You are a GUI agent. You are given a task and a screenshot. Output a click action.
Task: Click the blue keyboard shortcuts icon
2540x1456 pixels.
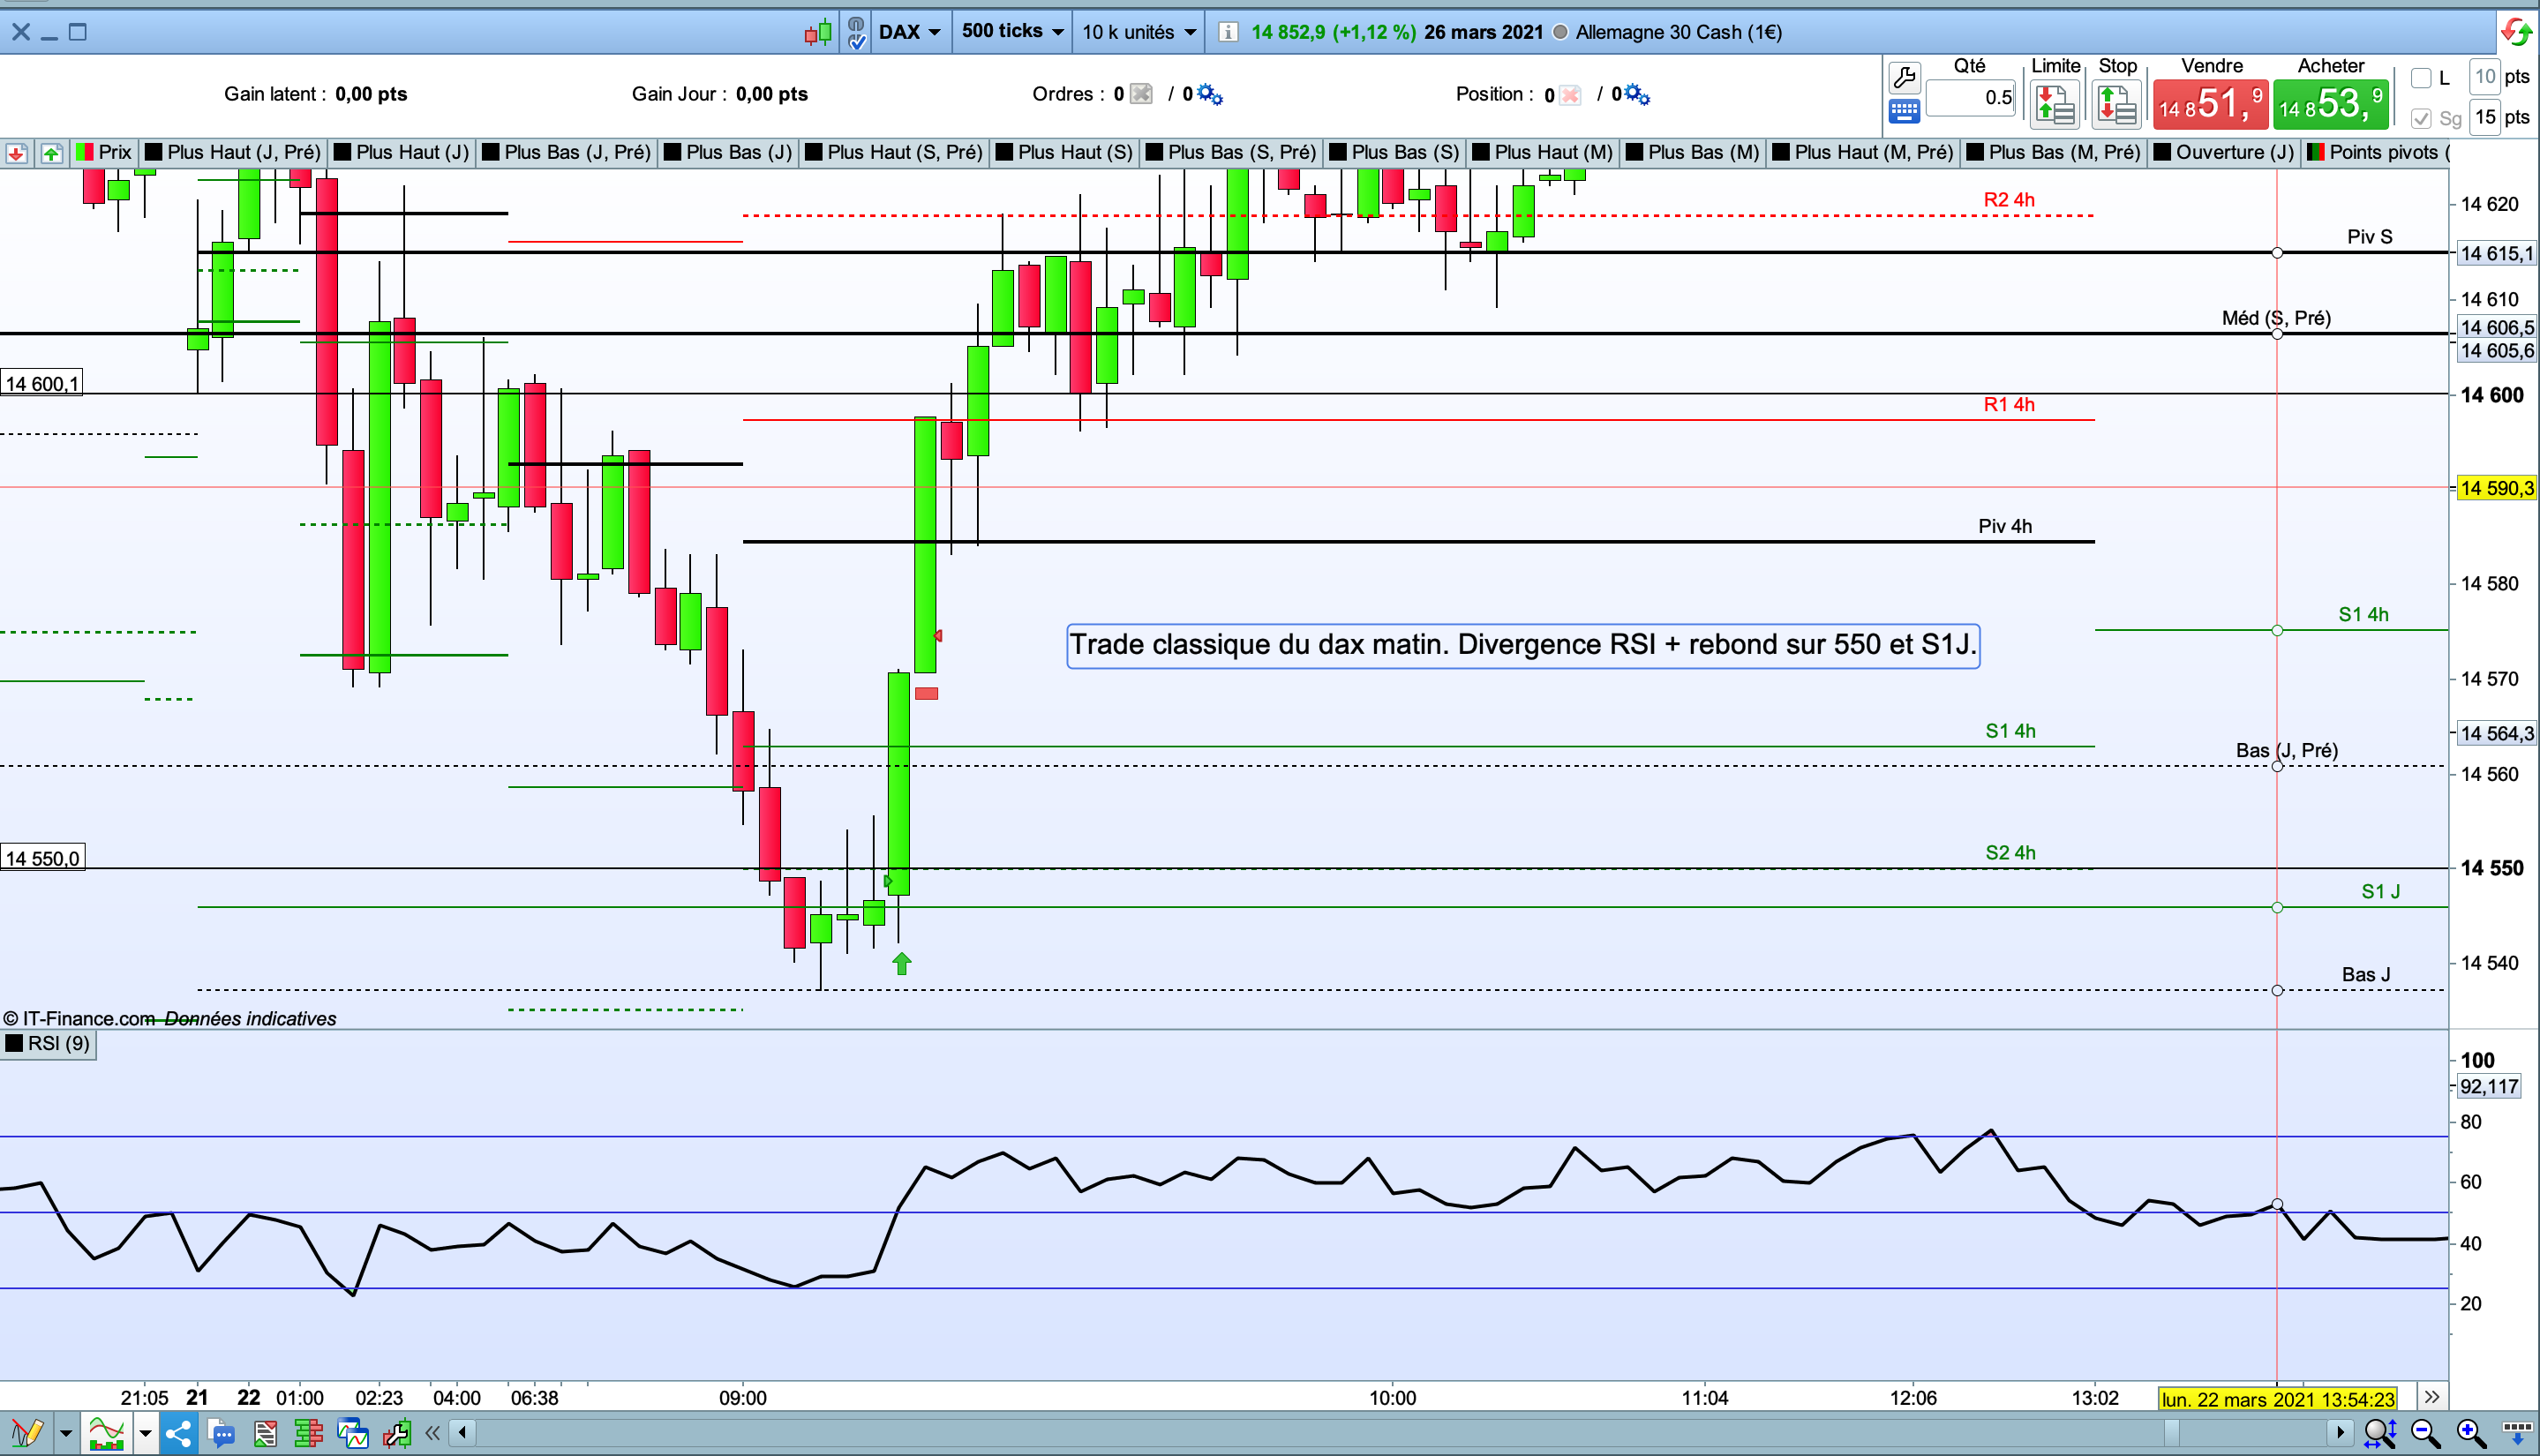1904,112
